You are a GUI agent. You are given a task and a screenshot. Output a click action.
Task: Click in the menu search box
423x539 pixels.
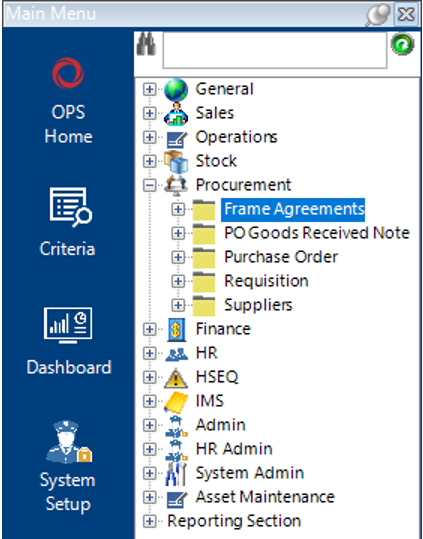pos(275,51)
